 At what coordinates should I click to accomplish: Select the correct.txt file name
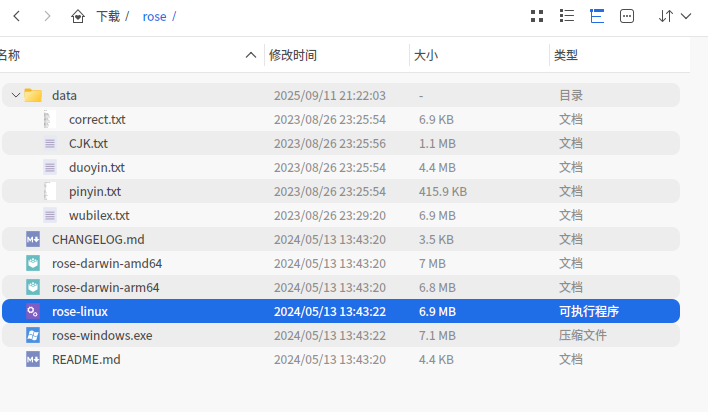pos(97,119)
